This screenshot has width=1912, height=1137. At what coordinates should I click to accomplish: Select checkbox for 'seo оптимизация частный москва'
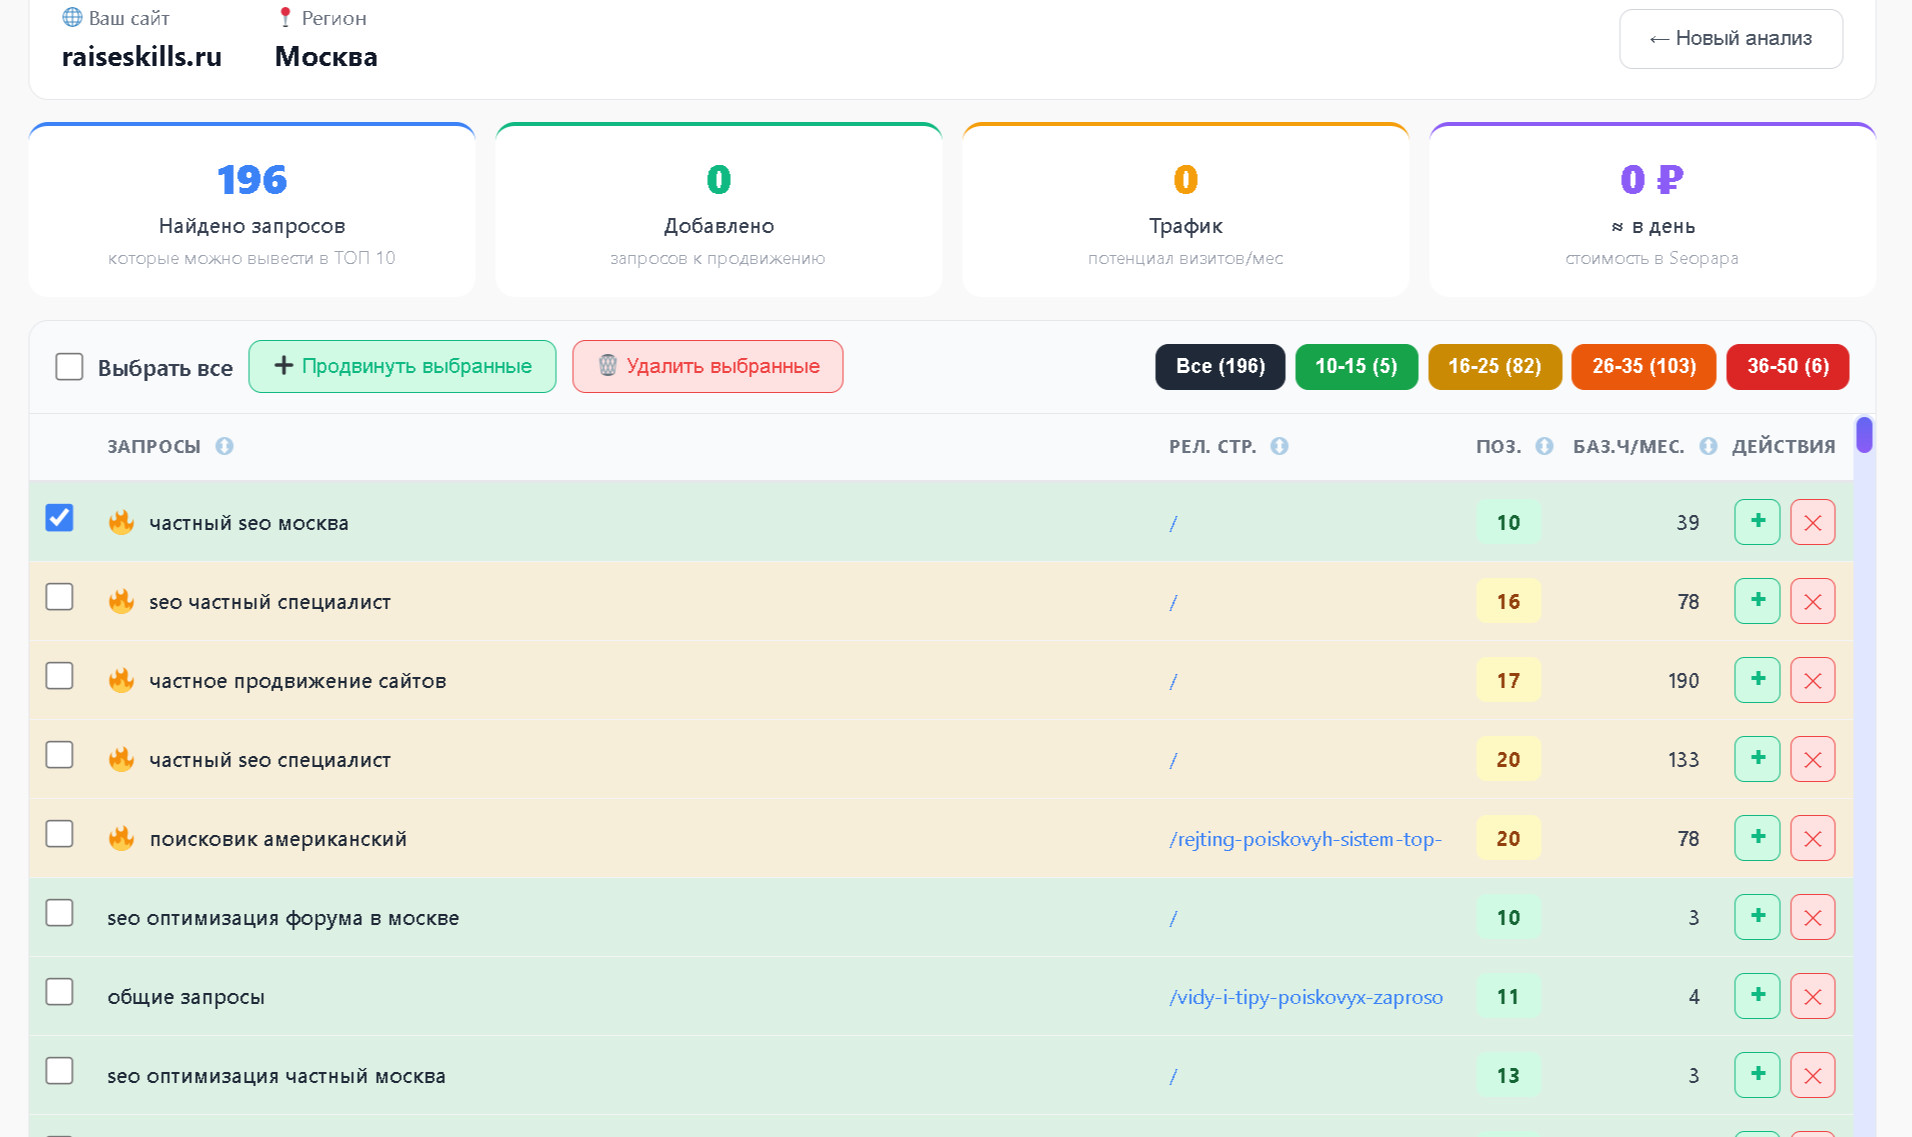pos(60,1071)
